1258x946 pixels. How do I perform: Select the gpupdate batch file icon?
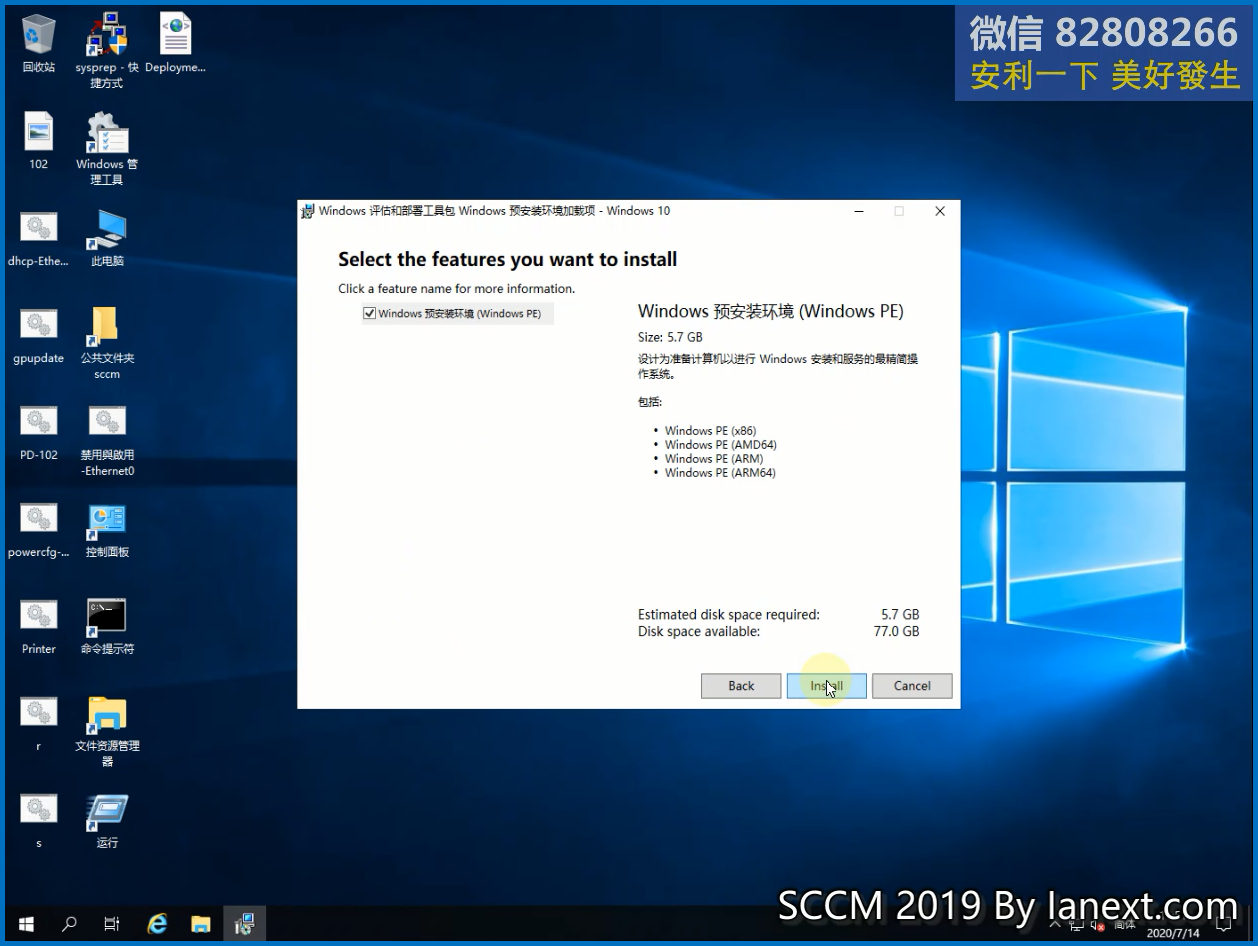[x=38, y=335]
